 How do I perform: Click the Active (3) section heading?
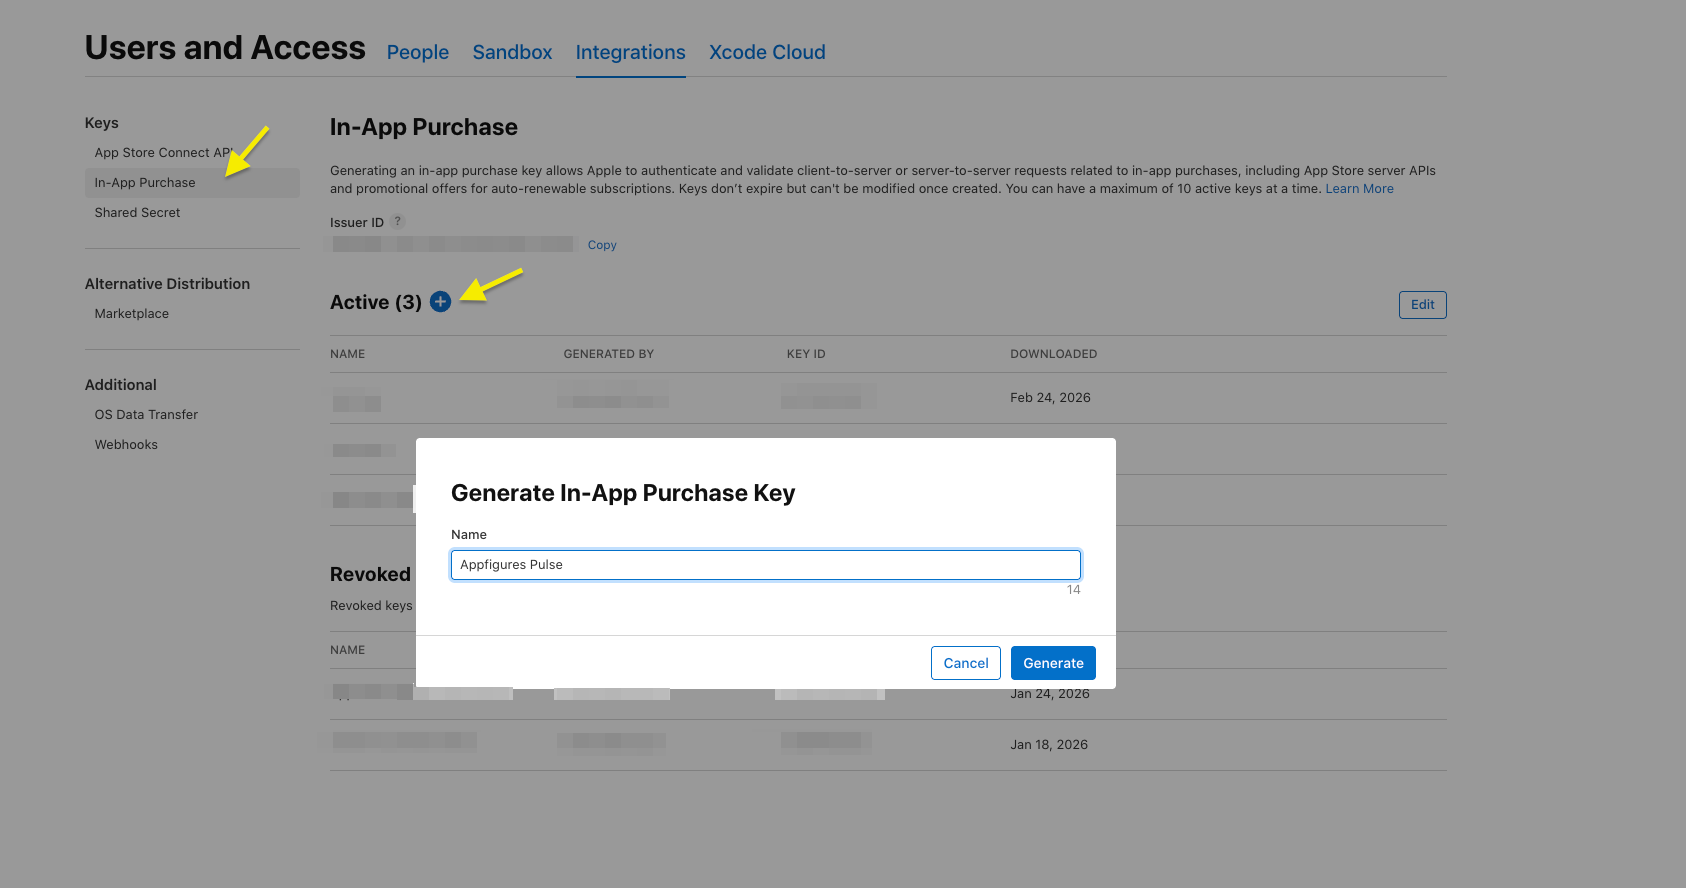[376, 302]
